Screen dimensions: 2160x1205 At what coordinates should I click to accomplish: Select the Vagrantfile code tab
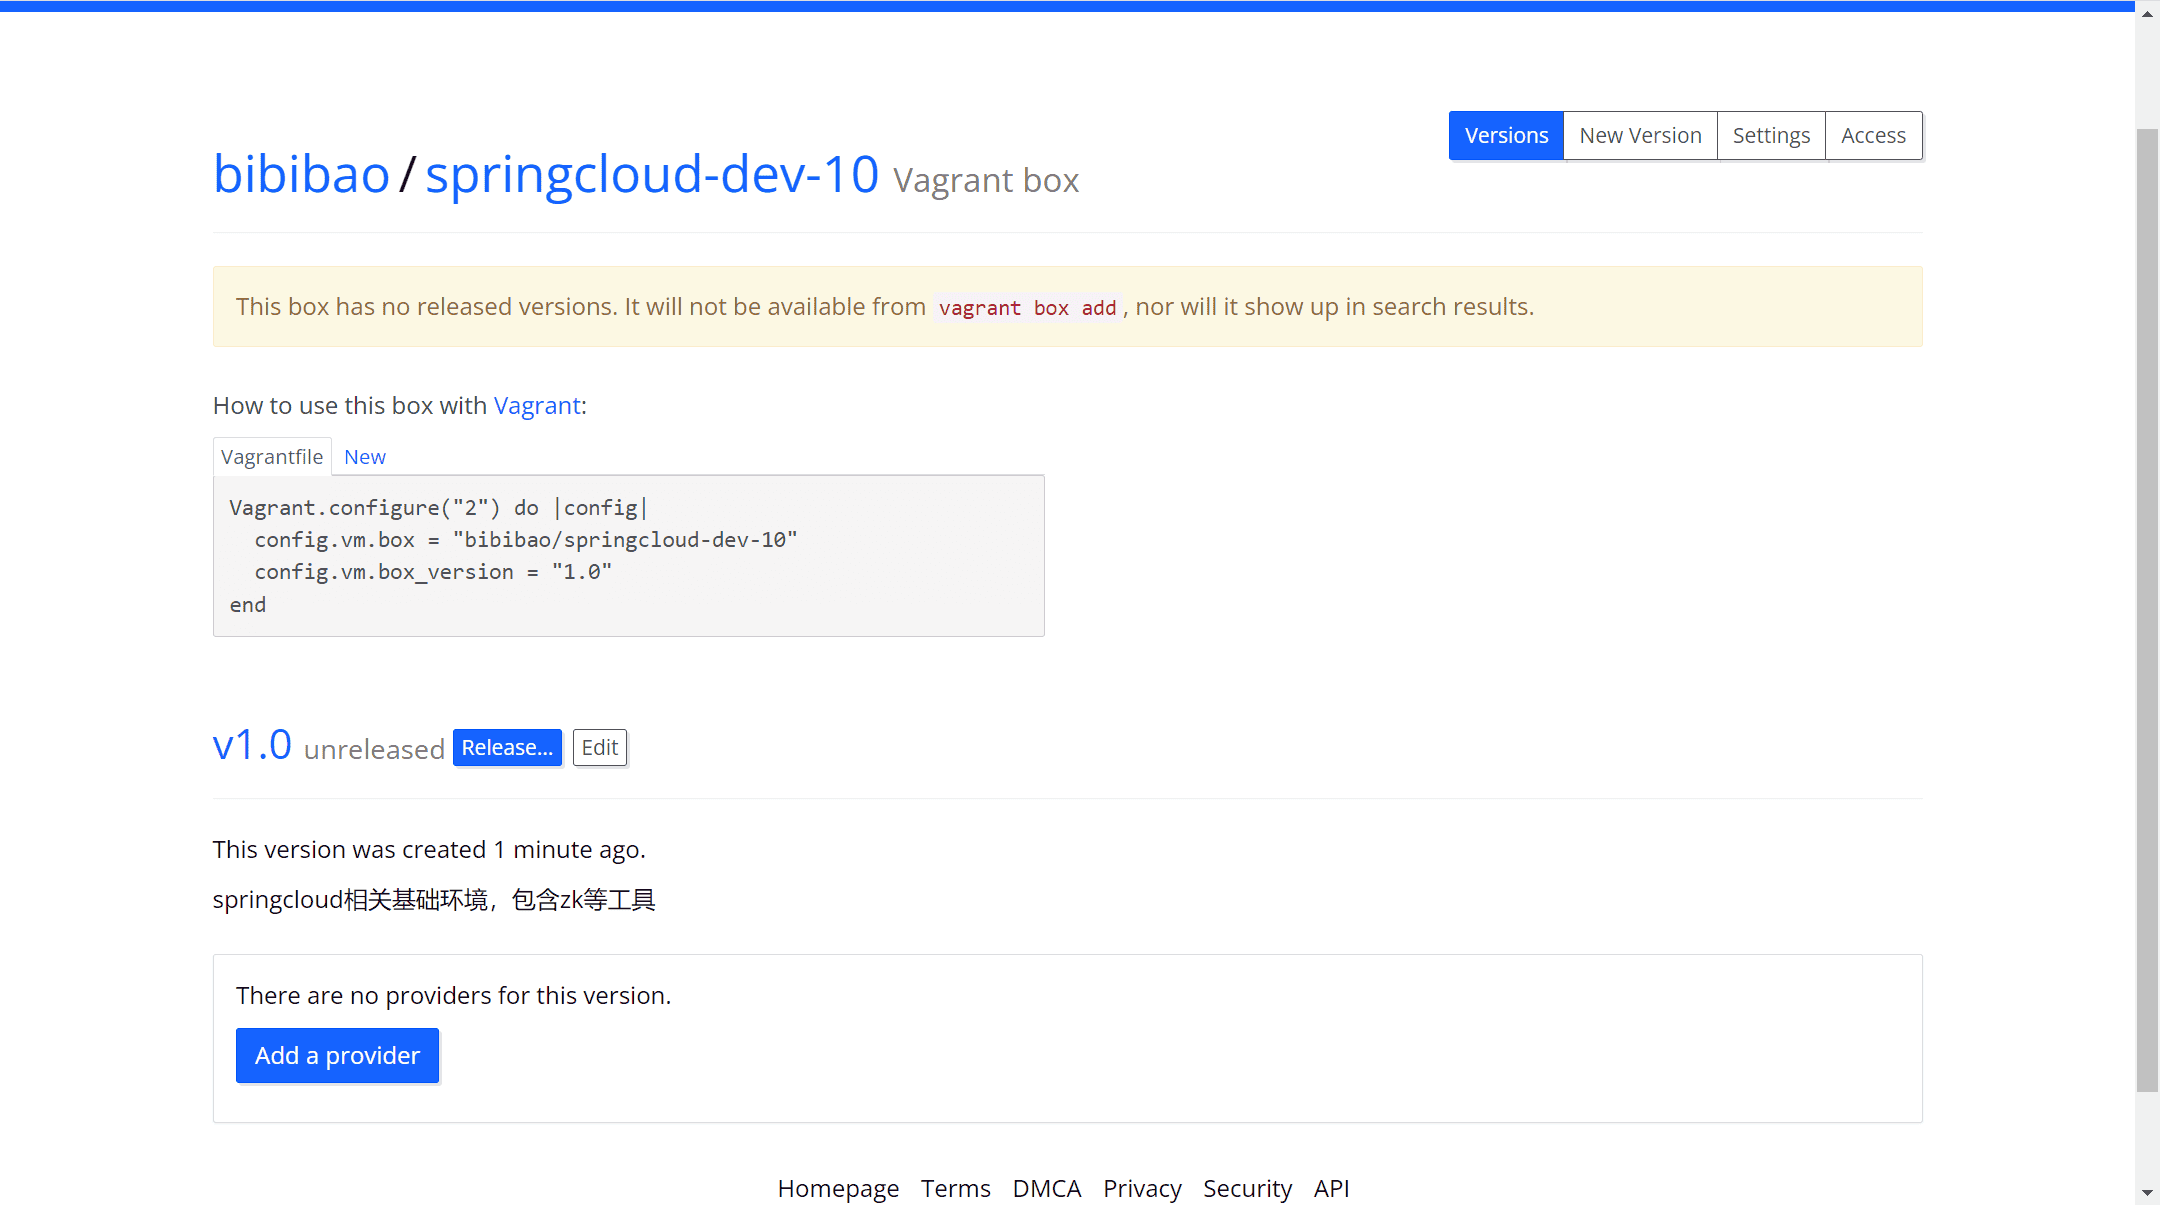pos(272,457)
